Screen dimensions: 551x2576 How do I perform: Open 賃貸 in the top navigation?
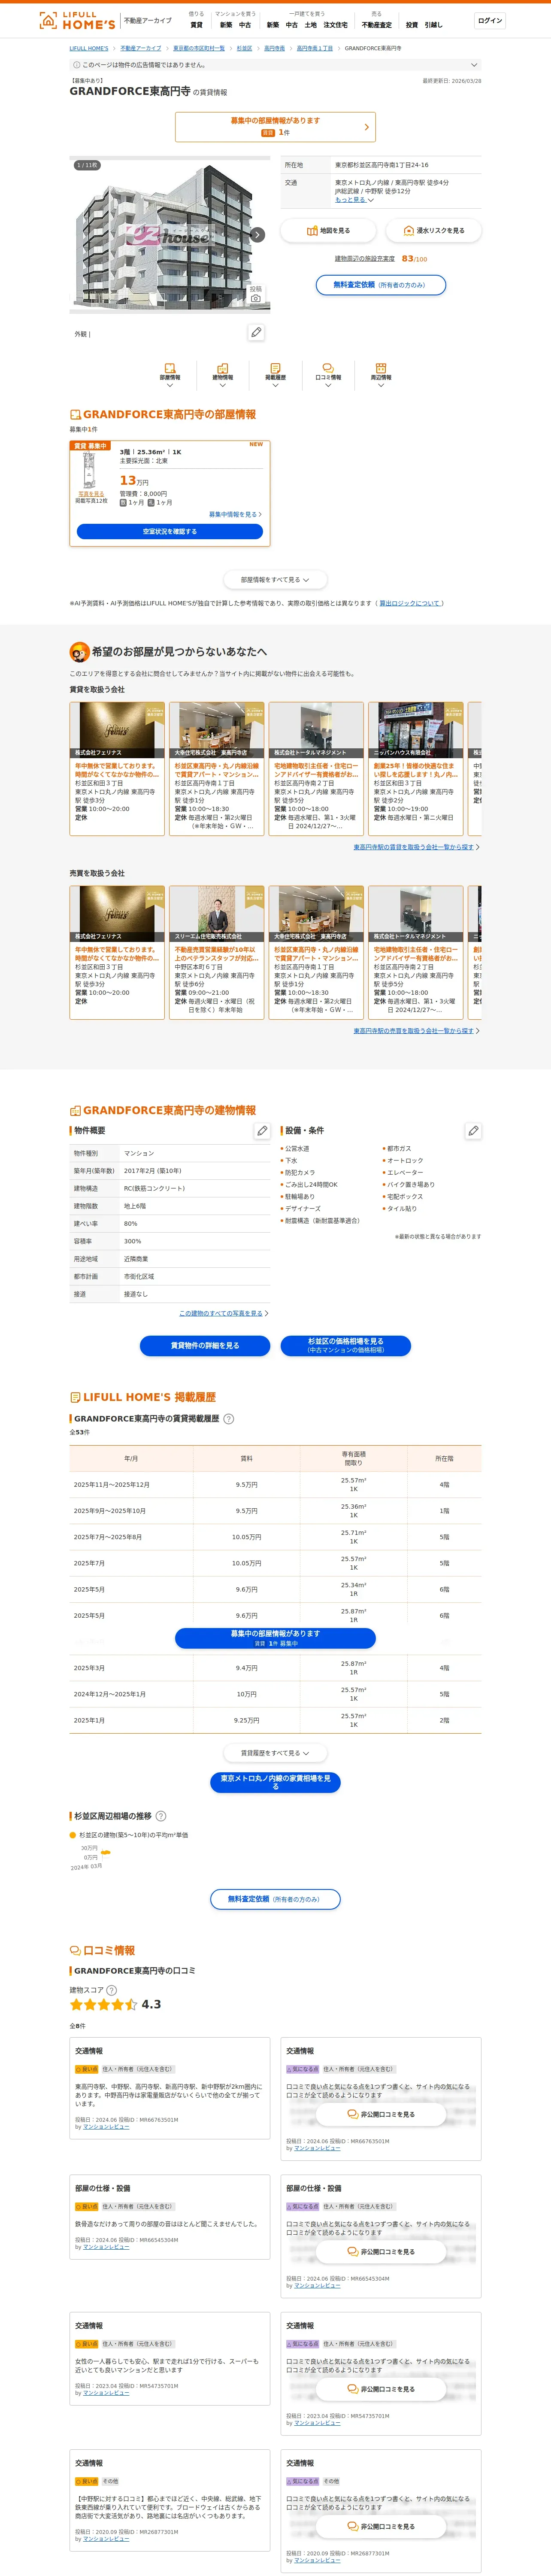coord(196,25)
